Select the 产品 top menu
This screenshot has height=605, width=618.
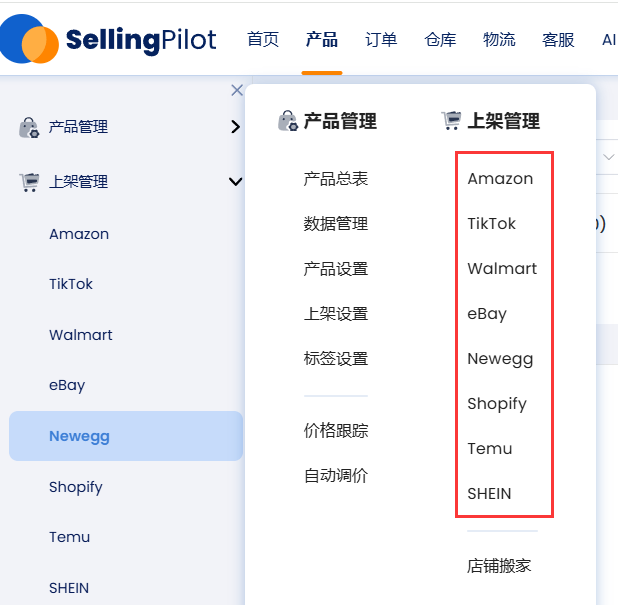coord(322,40)
